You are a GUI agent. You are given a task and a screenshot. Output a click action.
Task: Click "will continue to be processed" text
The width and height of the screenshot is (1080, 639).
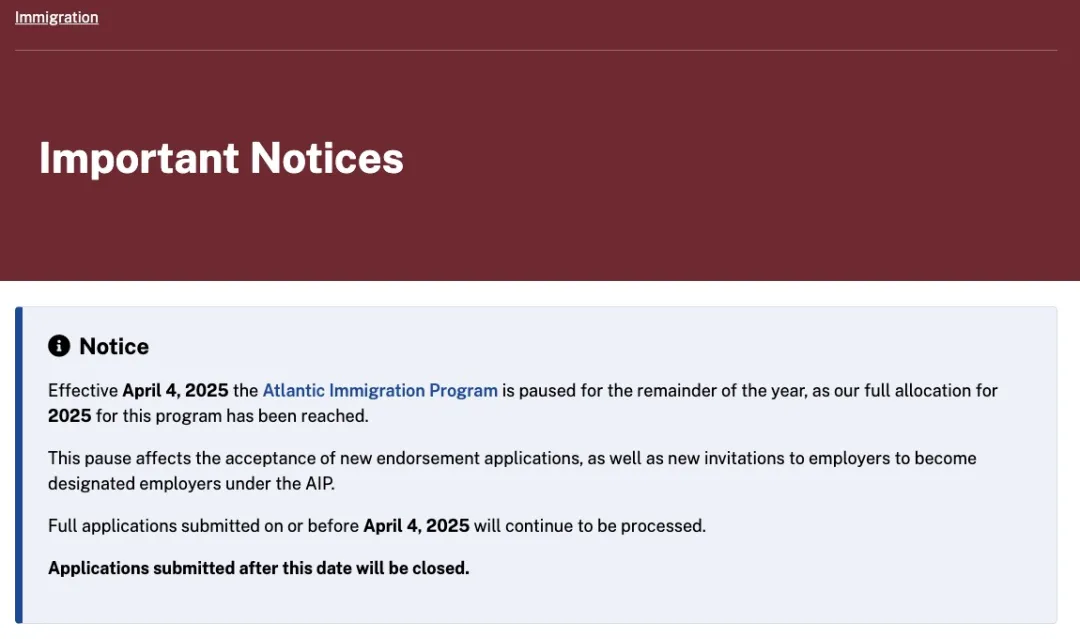click(590, 526)
